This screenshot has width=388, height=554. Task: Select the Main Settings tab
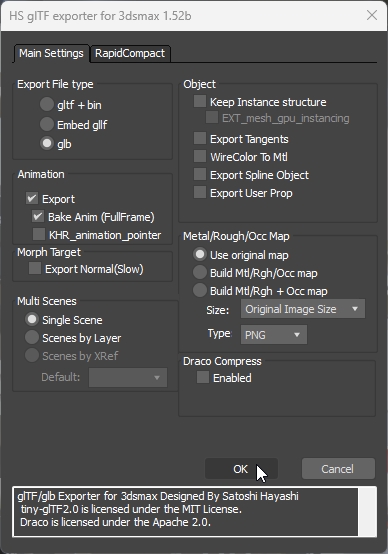point(51,53)
